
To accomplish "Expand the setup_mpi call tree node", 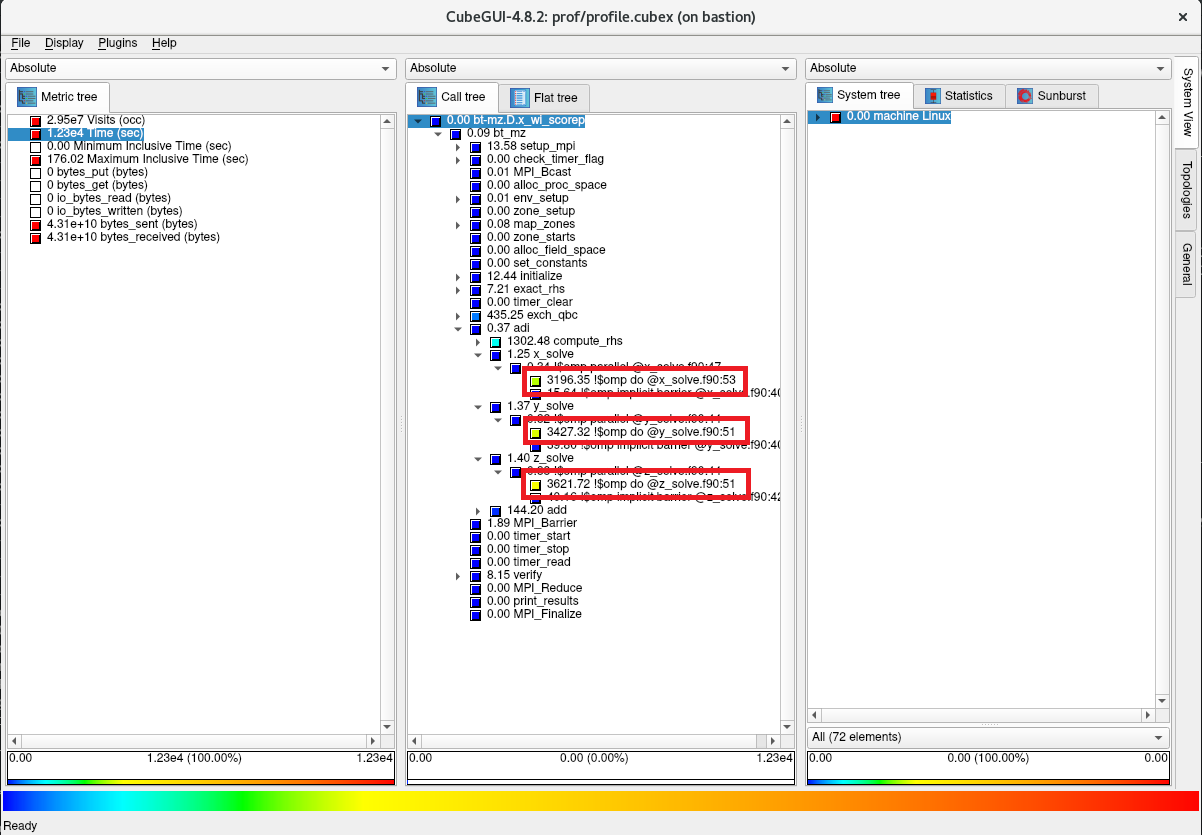I will tap(458, 147).
